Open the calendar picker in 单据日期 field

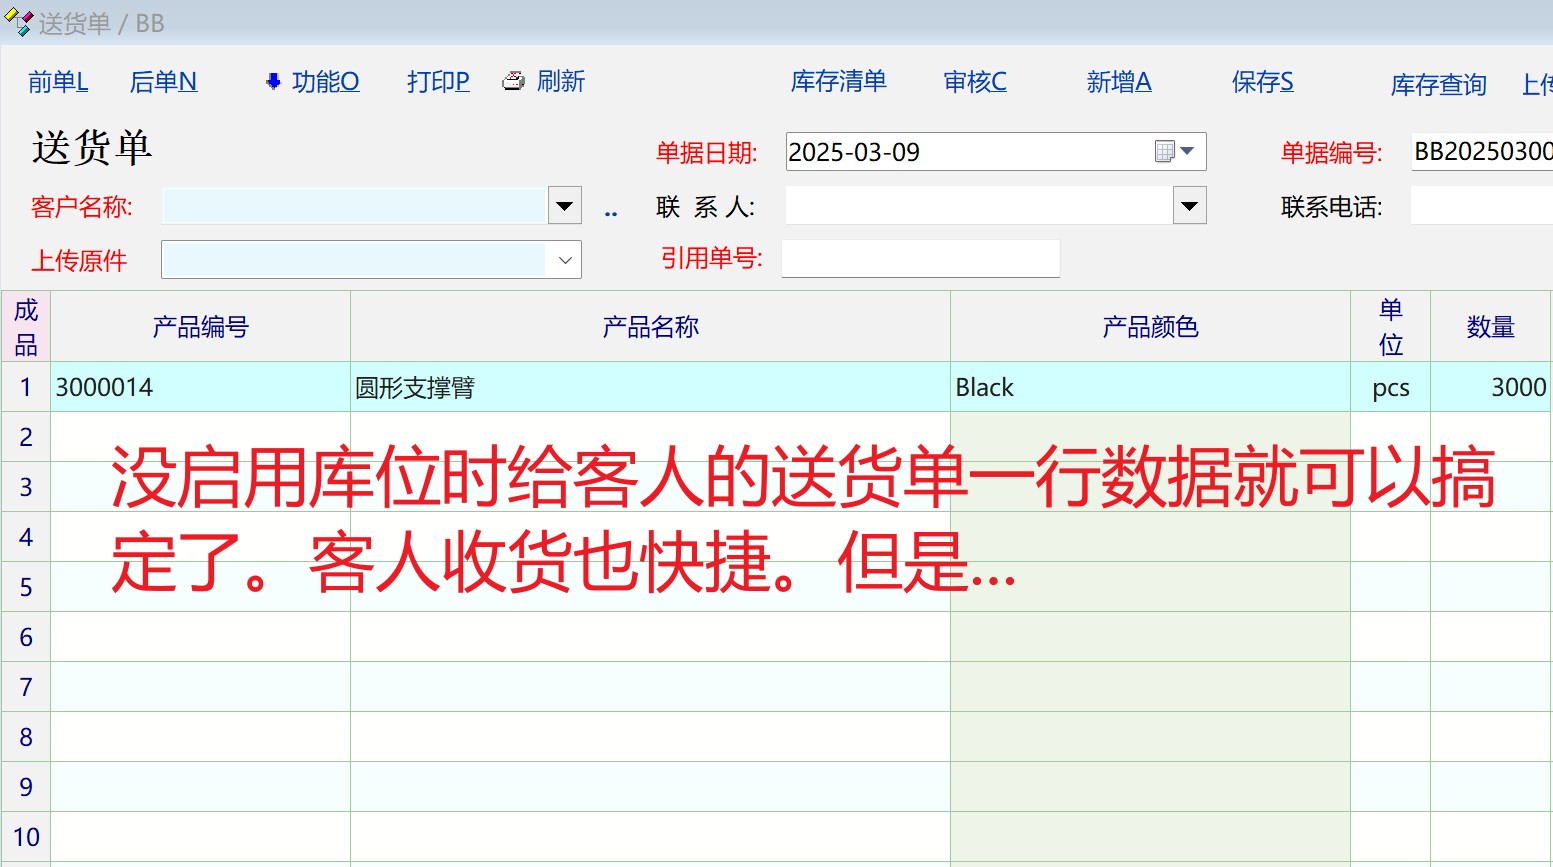pyautogui.click(x=1175, y=152)
